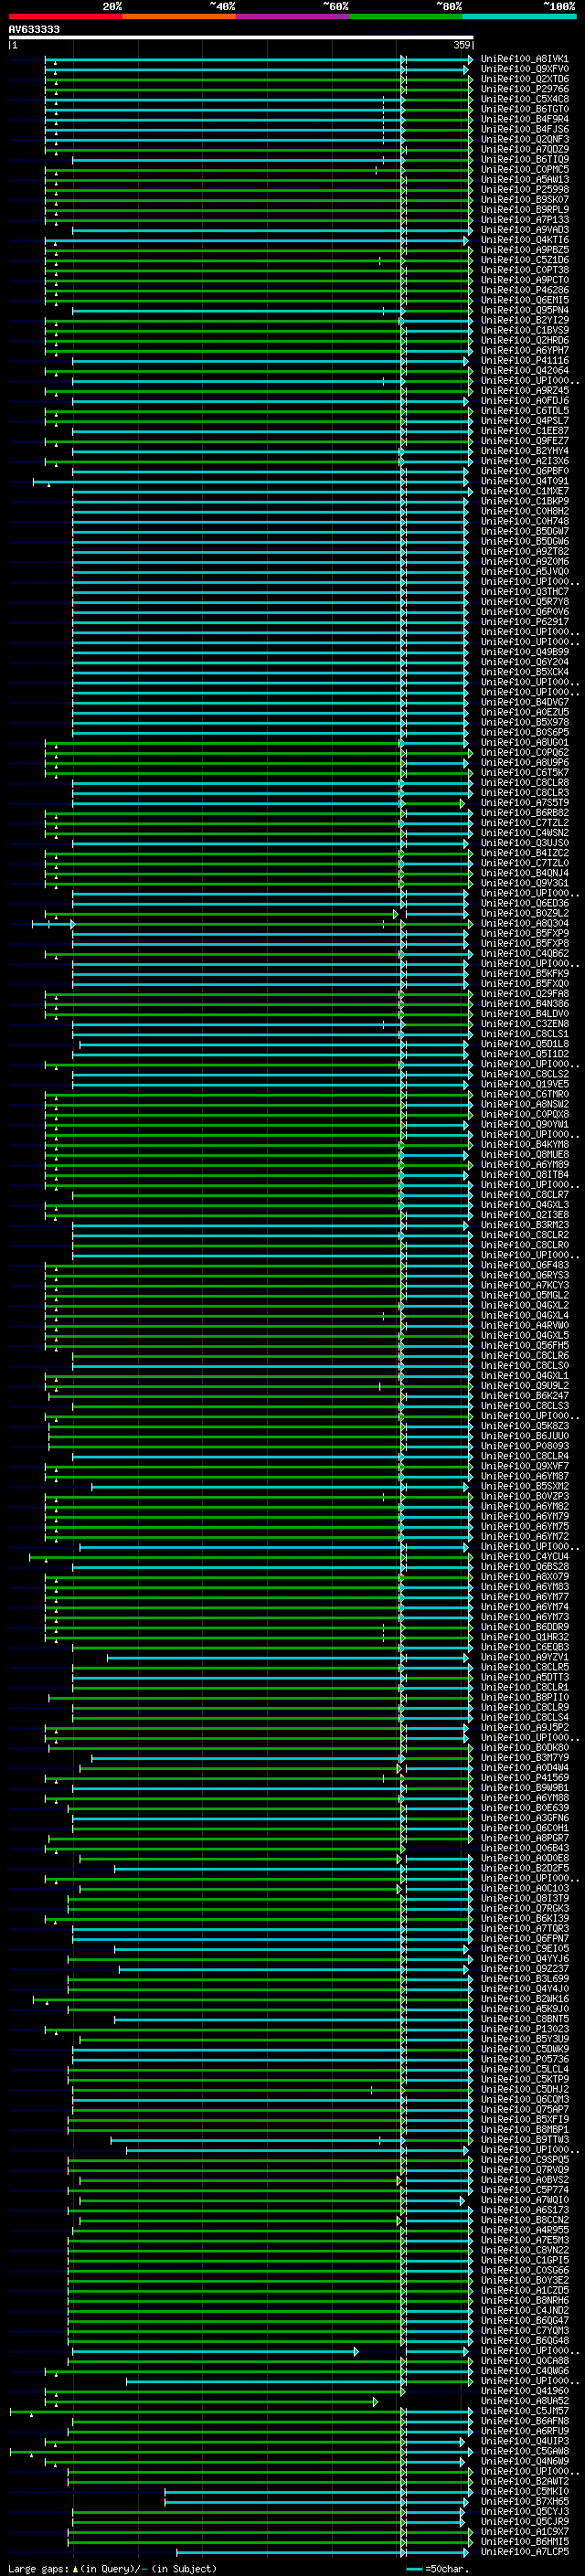Click the 359 query end position label
This screenshot has height=2576, width=585.
tap(461, 45)
